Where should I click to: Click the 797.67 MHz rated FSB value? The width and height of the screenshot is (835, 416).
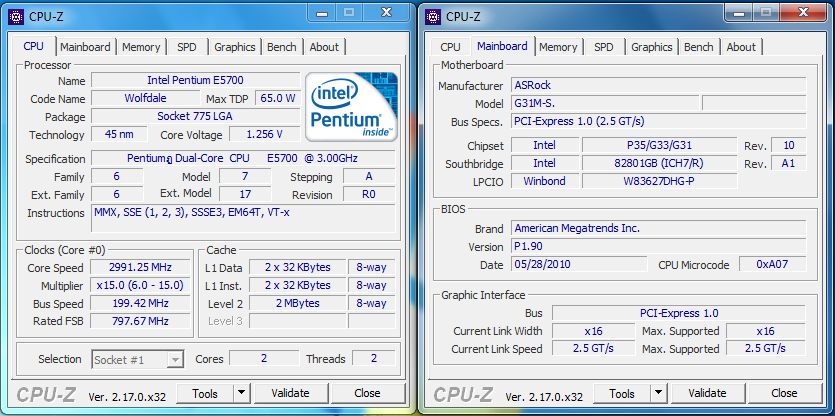[x=140, y=321]
